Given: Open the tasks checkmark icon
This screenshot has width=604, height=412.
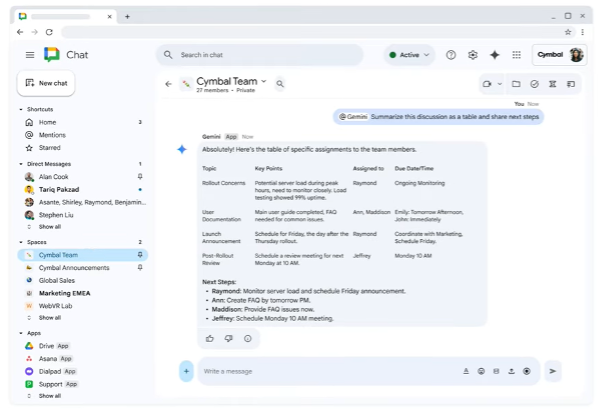Looking at the screenshot, I should (534, 84).
